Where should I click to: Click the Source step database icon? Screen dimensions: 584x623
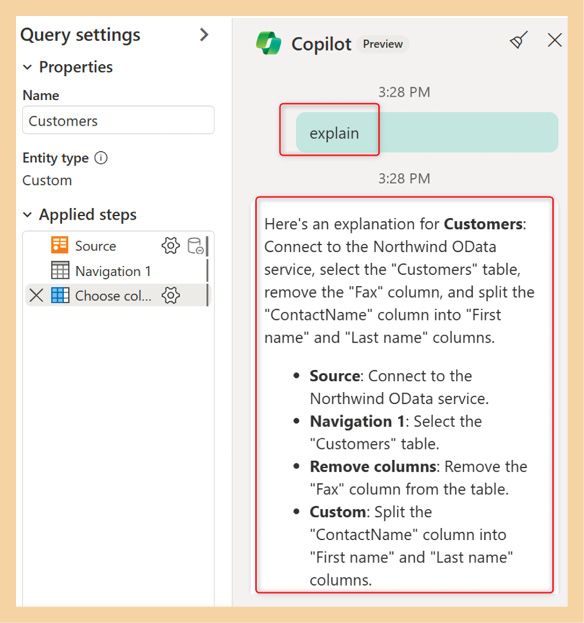pyautogui.click(x=195, y=246)
